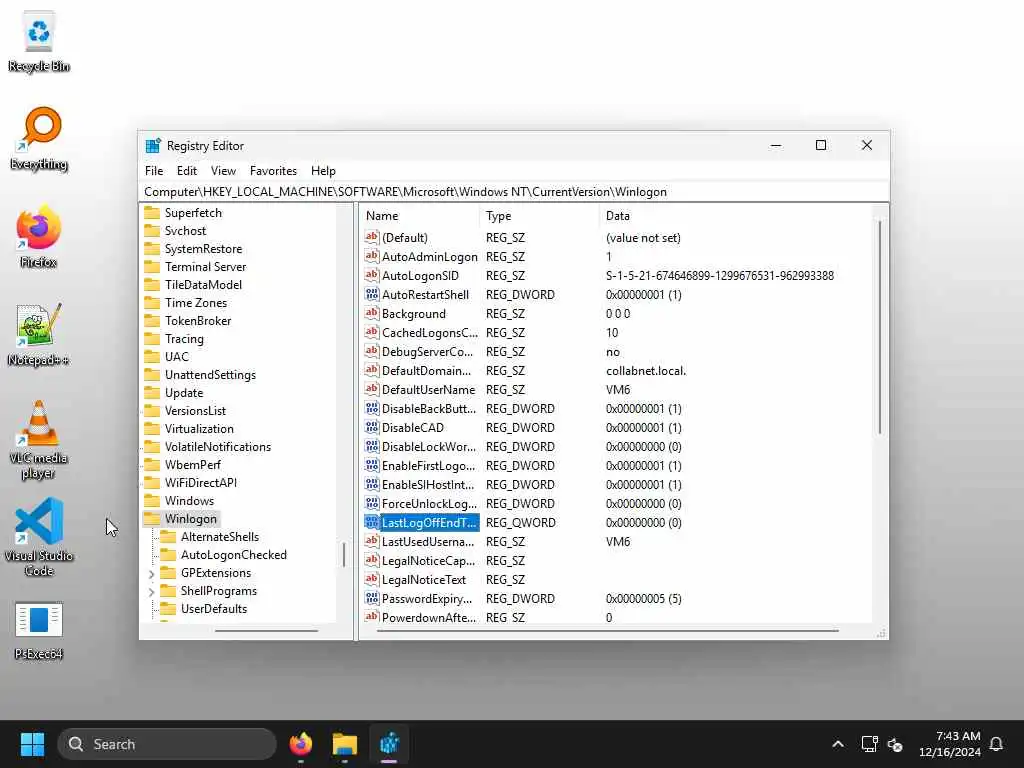Click Registry Editor taskbar icon
This screenshot has width=1024, height=768.
pos(389,744)
